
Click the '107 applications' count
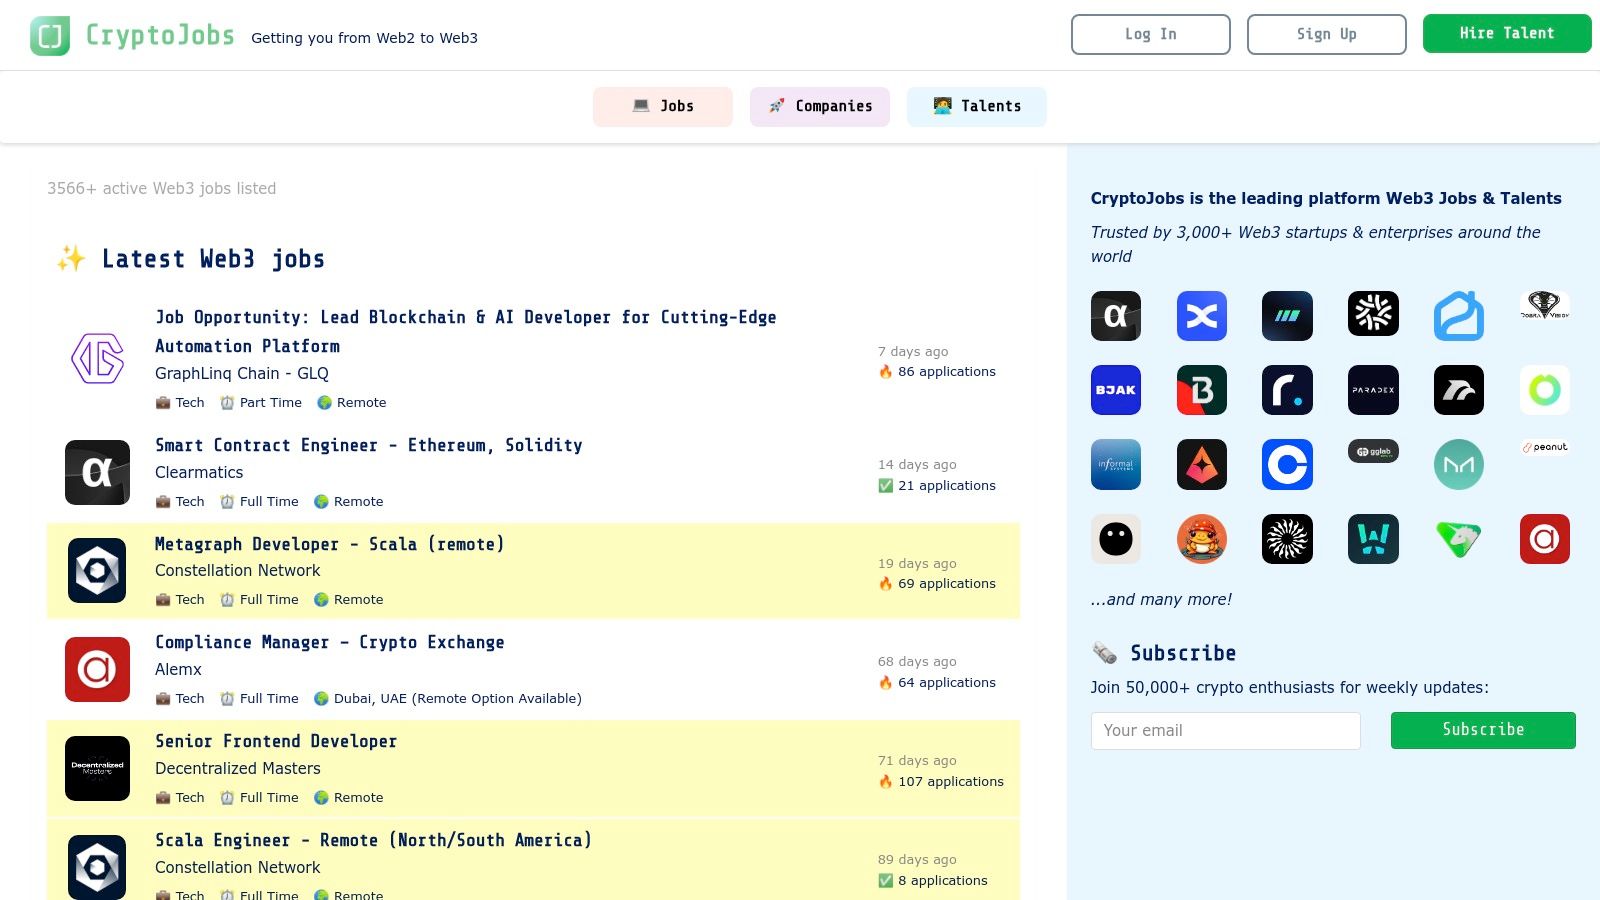pos(941,781)
